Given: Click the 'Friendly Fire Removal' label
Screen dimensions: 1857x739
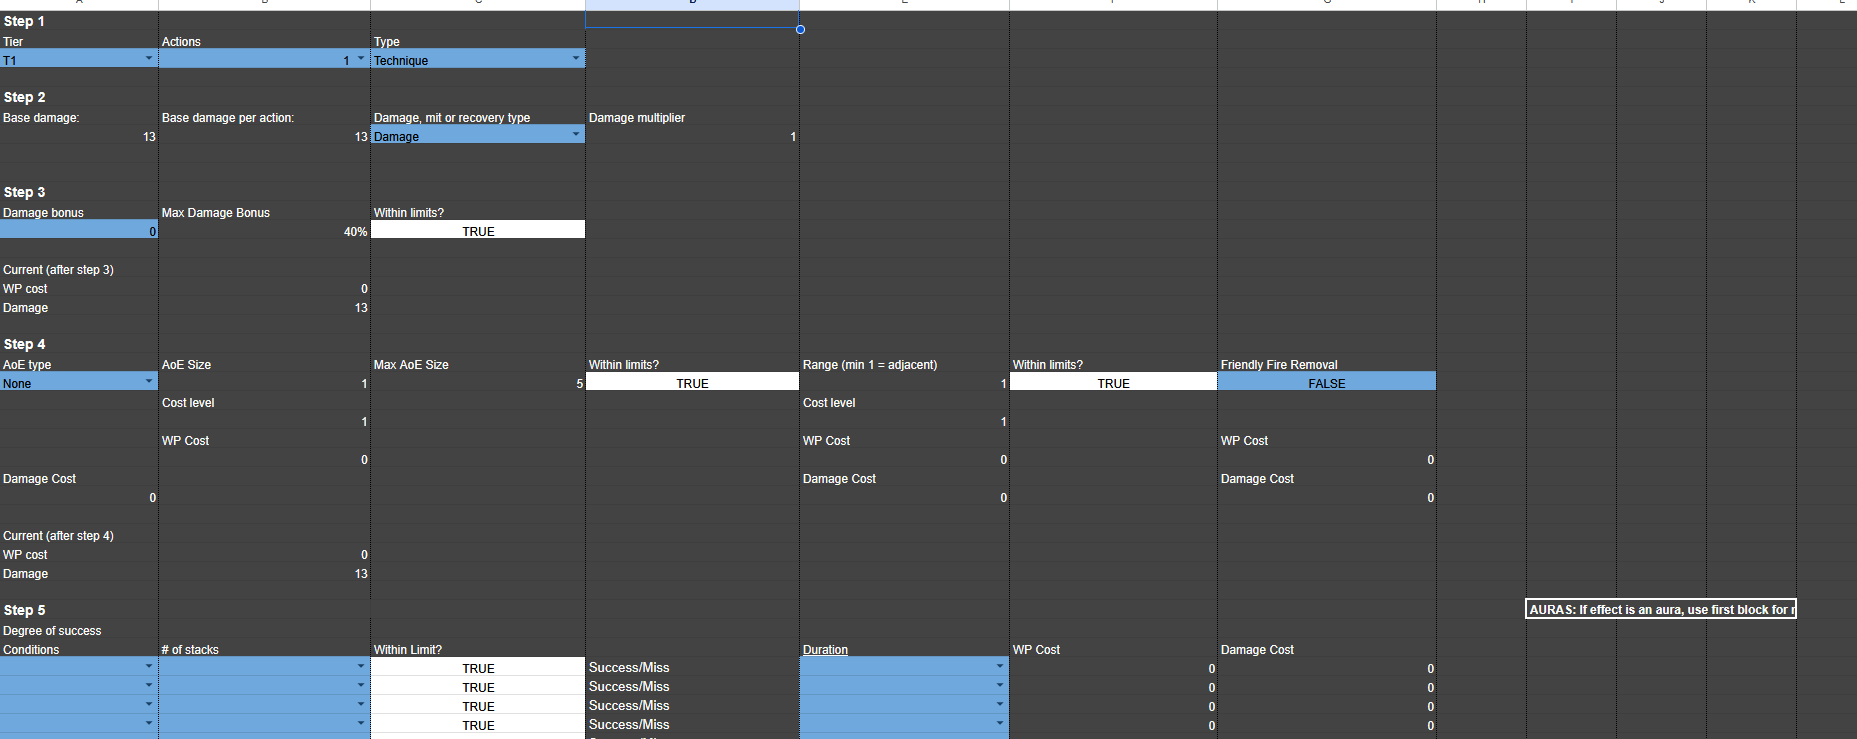Looking at the screenshot, I should 1279,364.
